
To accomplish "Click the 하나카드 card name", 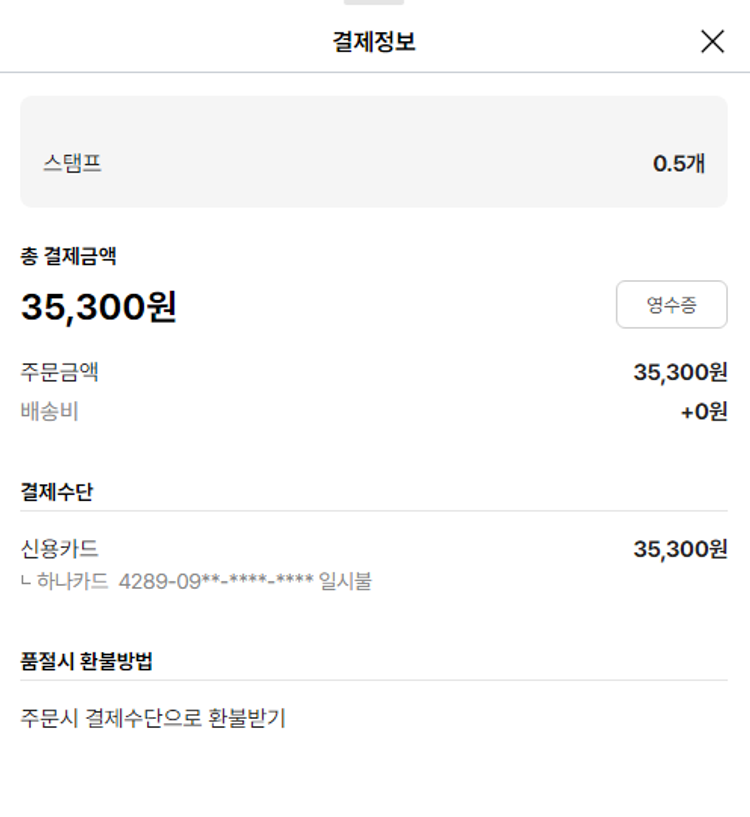I will (73, 581).
